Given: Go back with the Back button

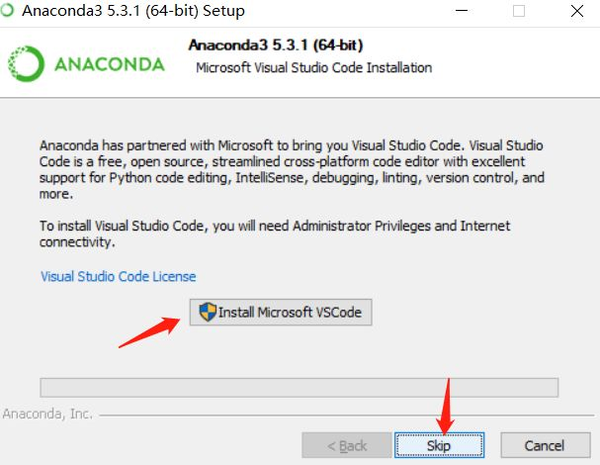Looking at the screenshot, I should click(x=347, y=445).
